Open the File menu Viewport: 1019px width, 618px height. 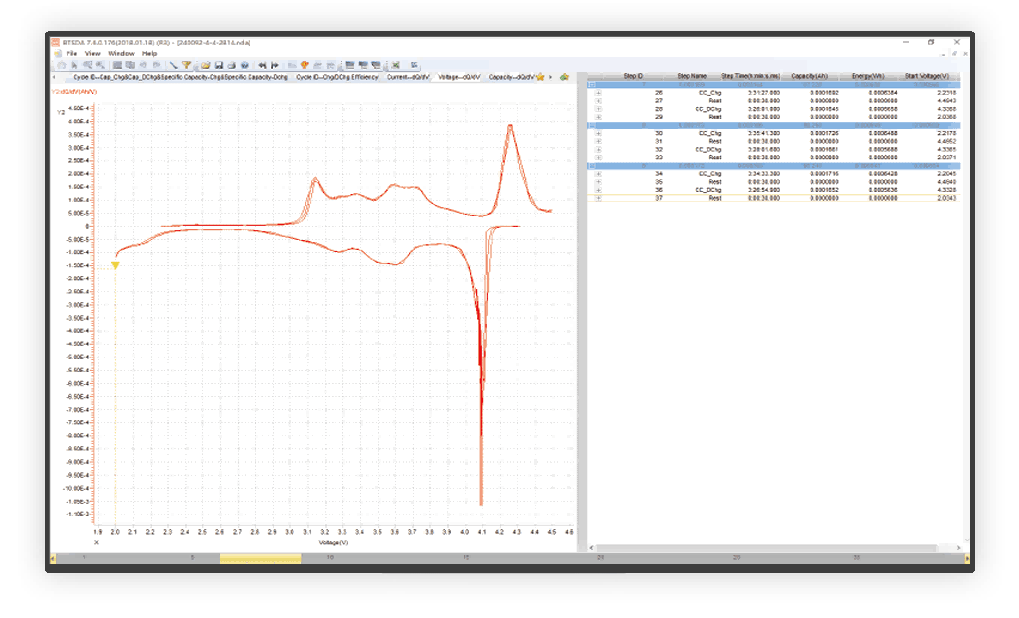pos(71,53)
